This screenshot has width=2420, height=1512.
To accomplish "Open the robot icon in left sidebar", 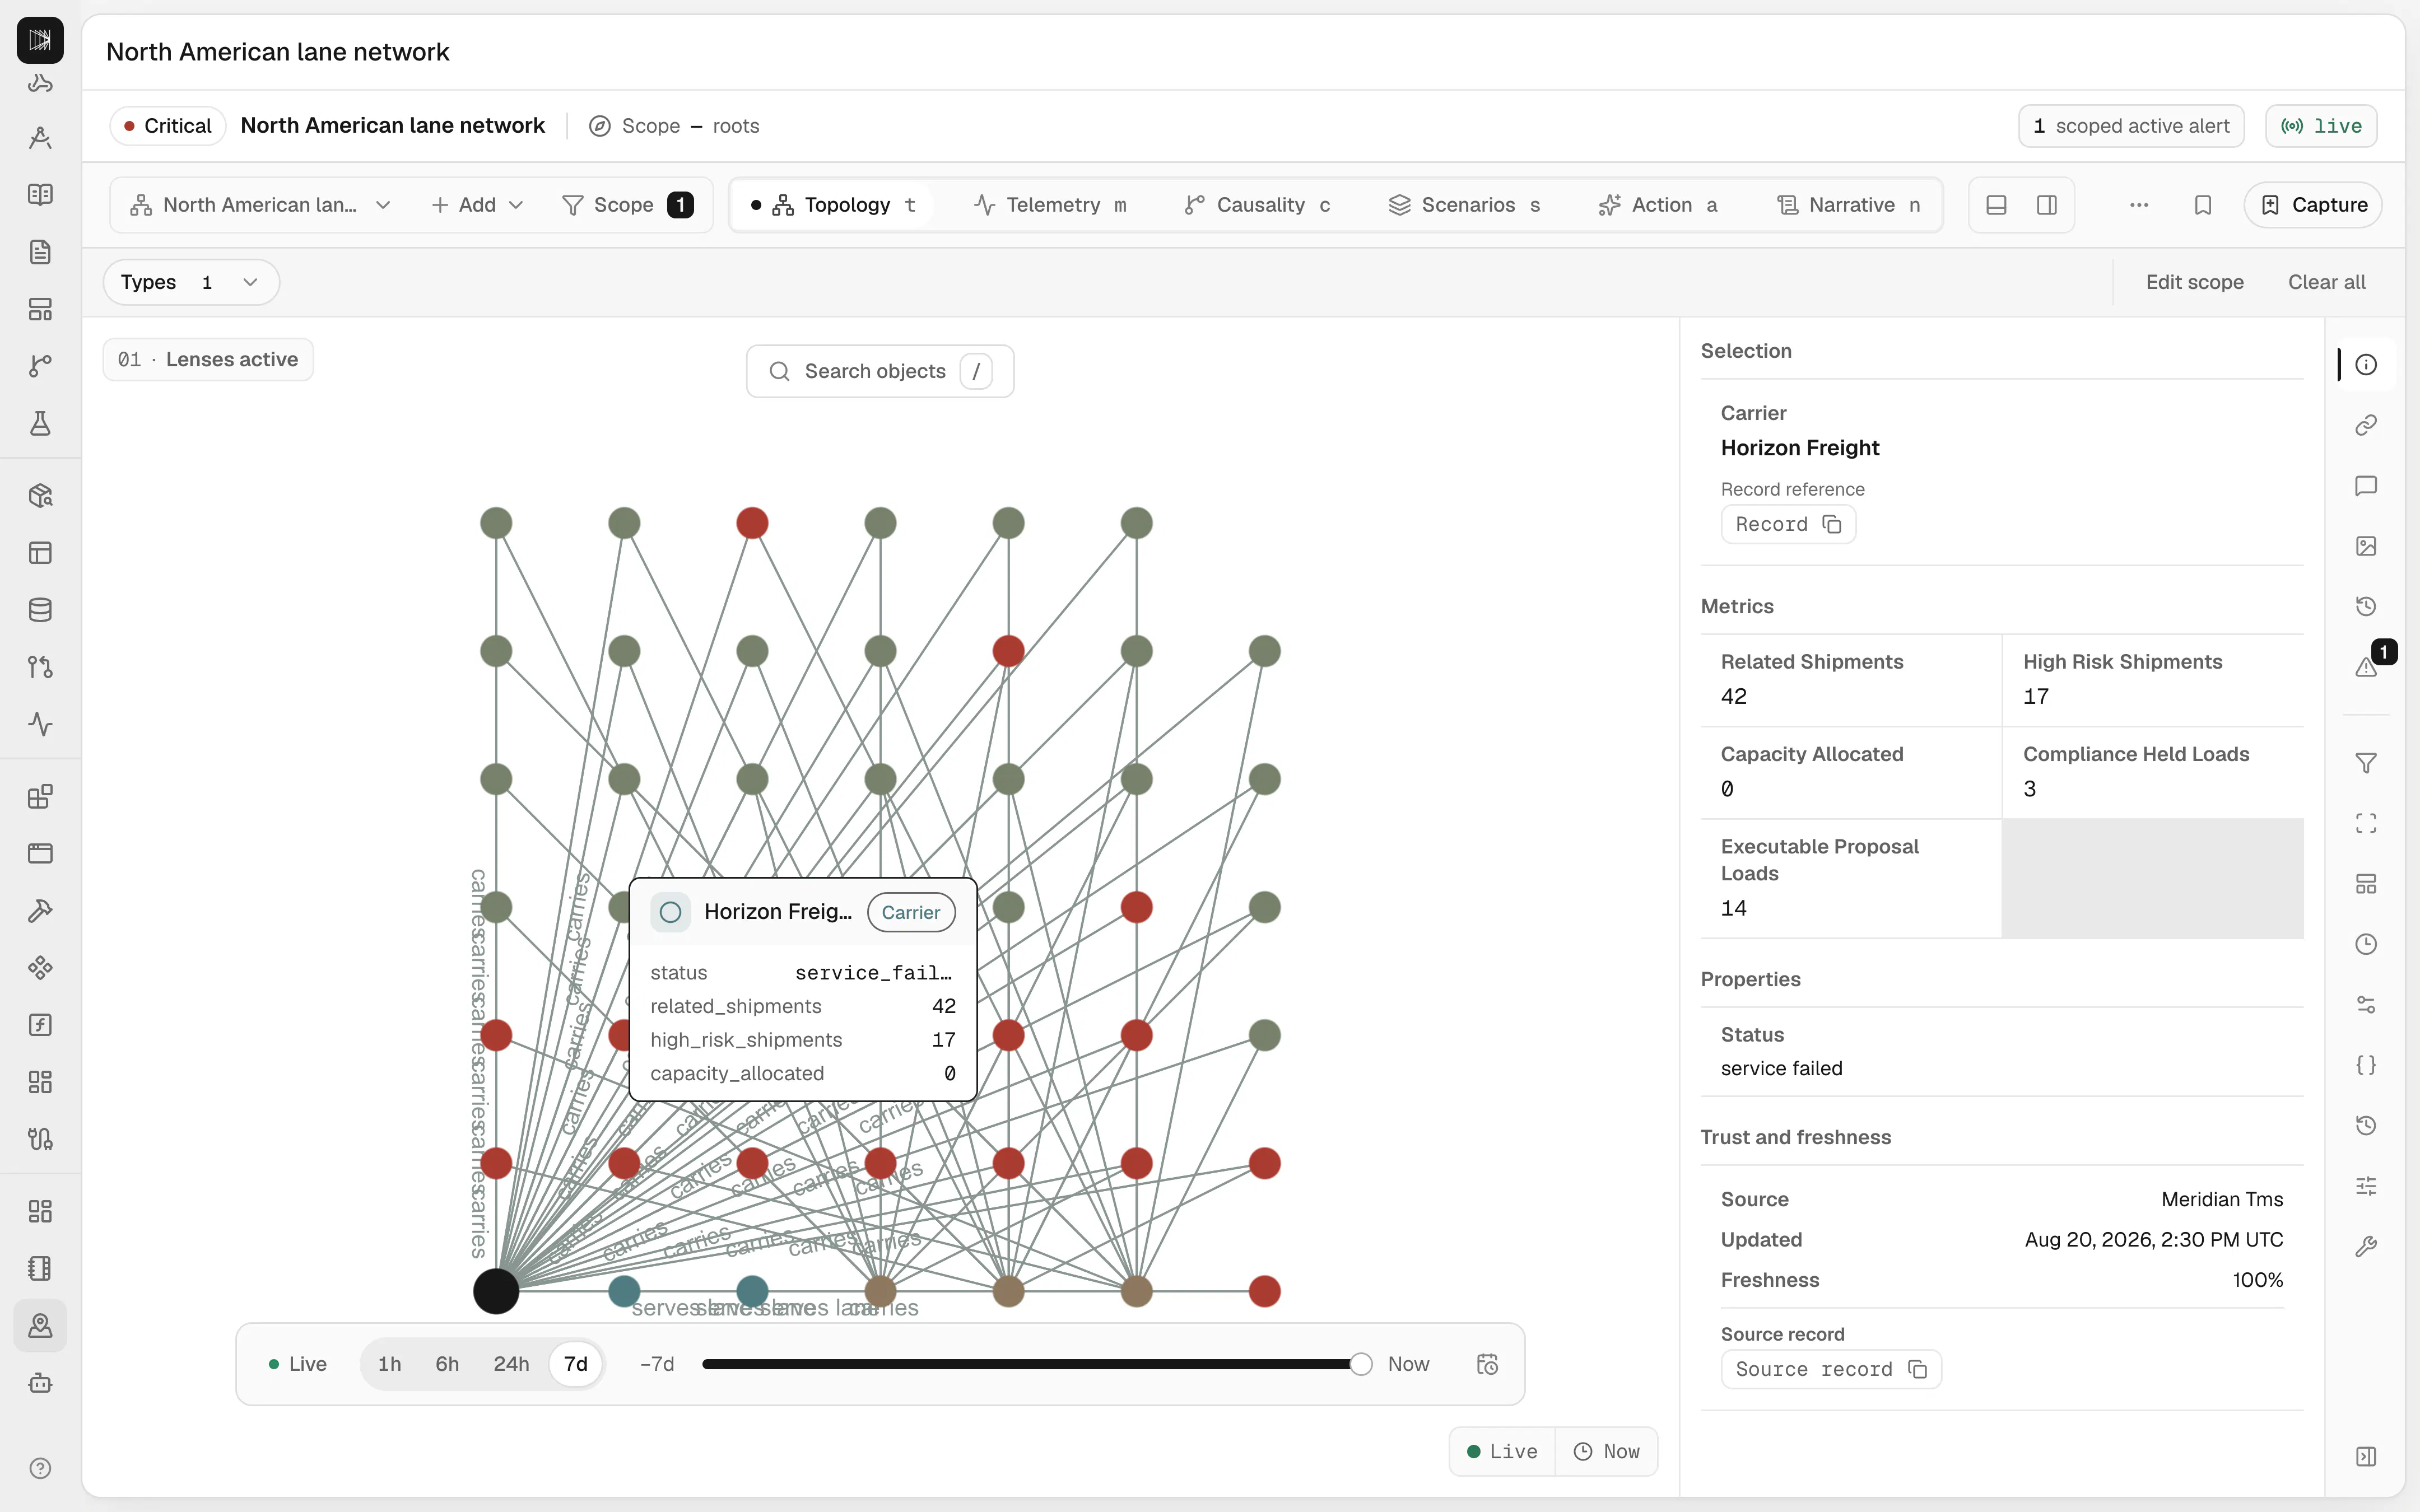I will (40, 1383).
